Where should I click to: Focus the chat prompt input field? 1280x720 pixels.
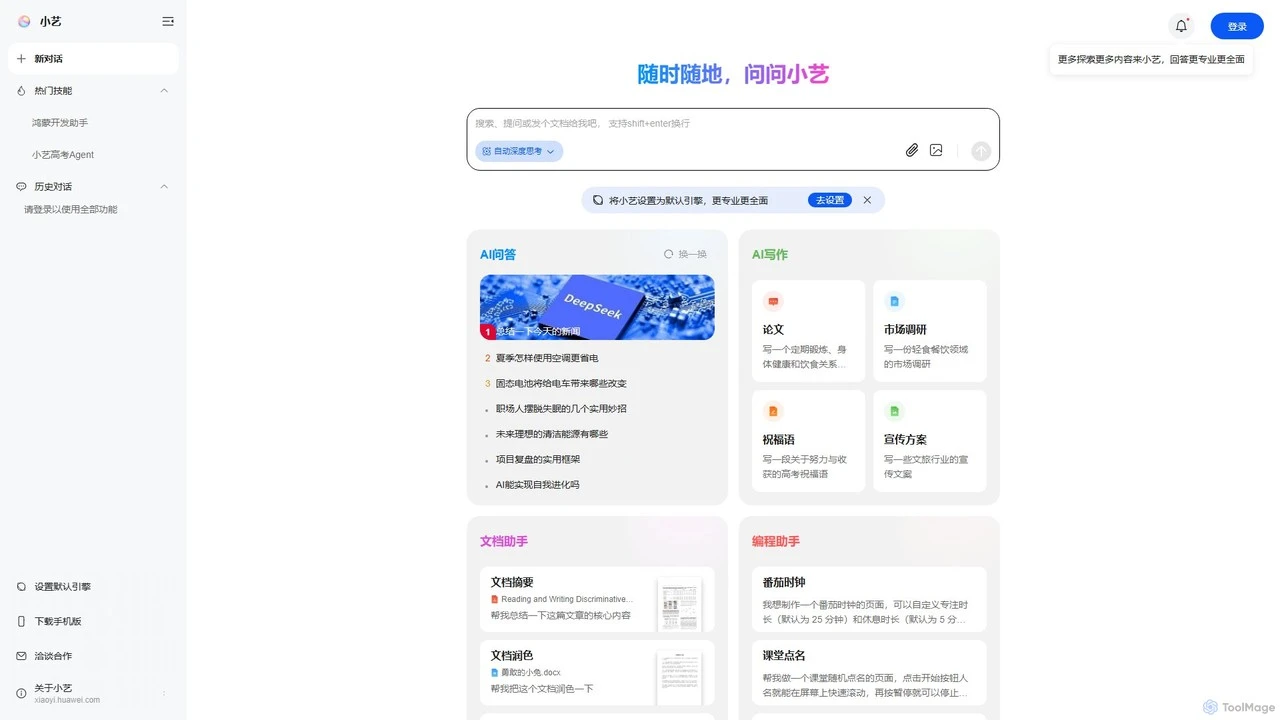click(x=733, y=123)
